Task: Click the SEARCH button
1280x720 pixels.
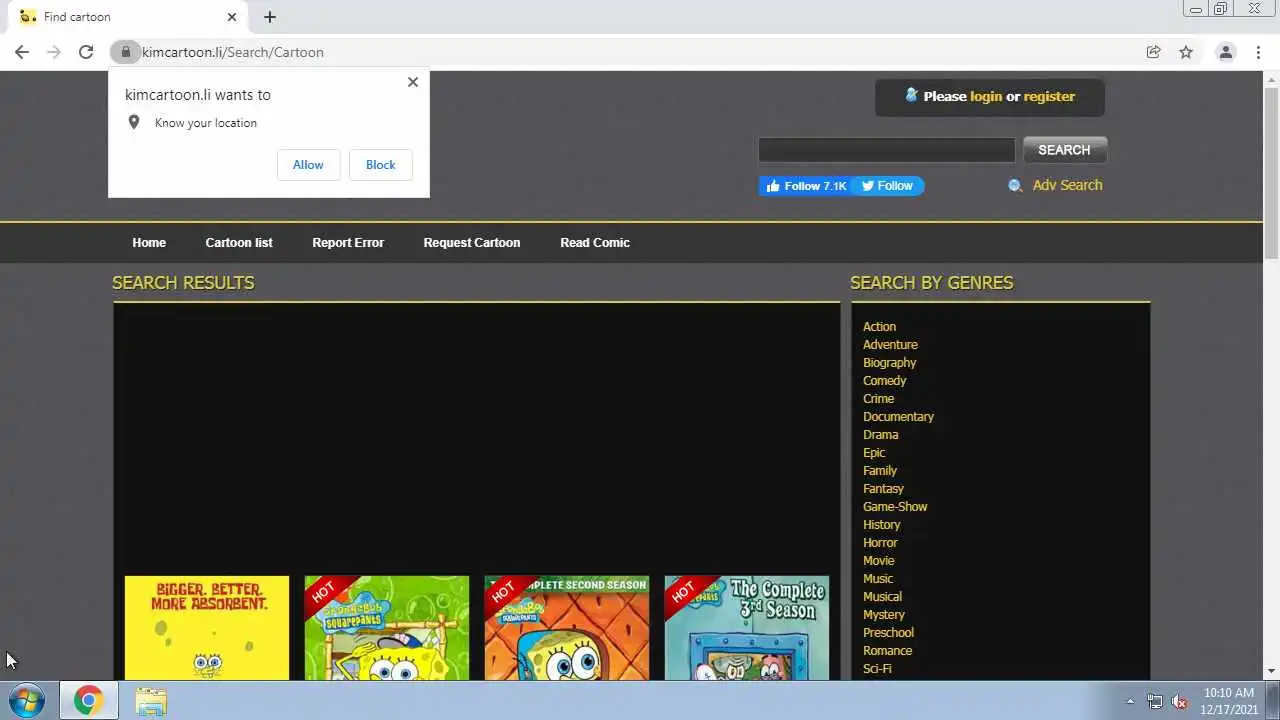Action: tap(1064, 150)
